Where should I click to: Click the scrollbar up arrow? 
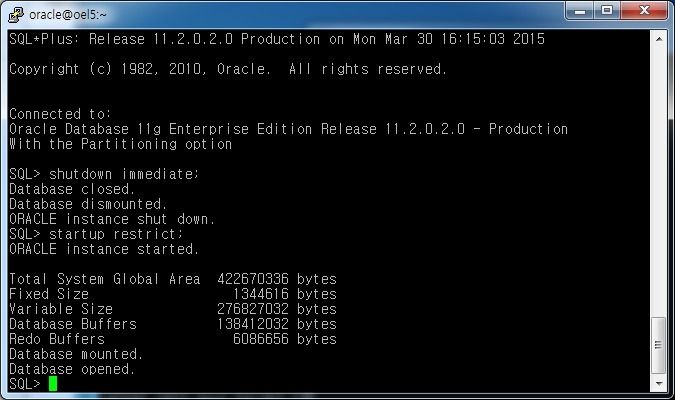pos(659,39)
